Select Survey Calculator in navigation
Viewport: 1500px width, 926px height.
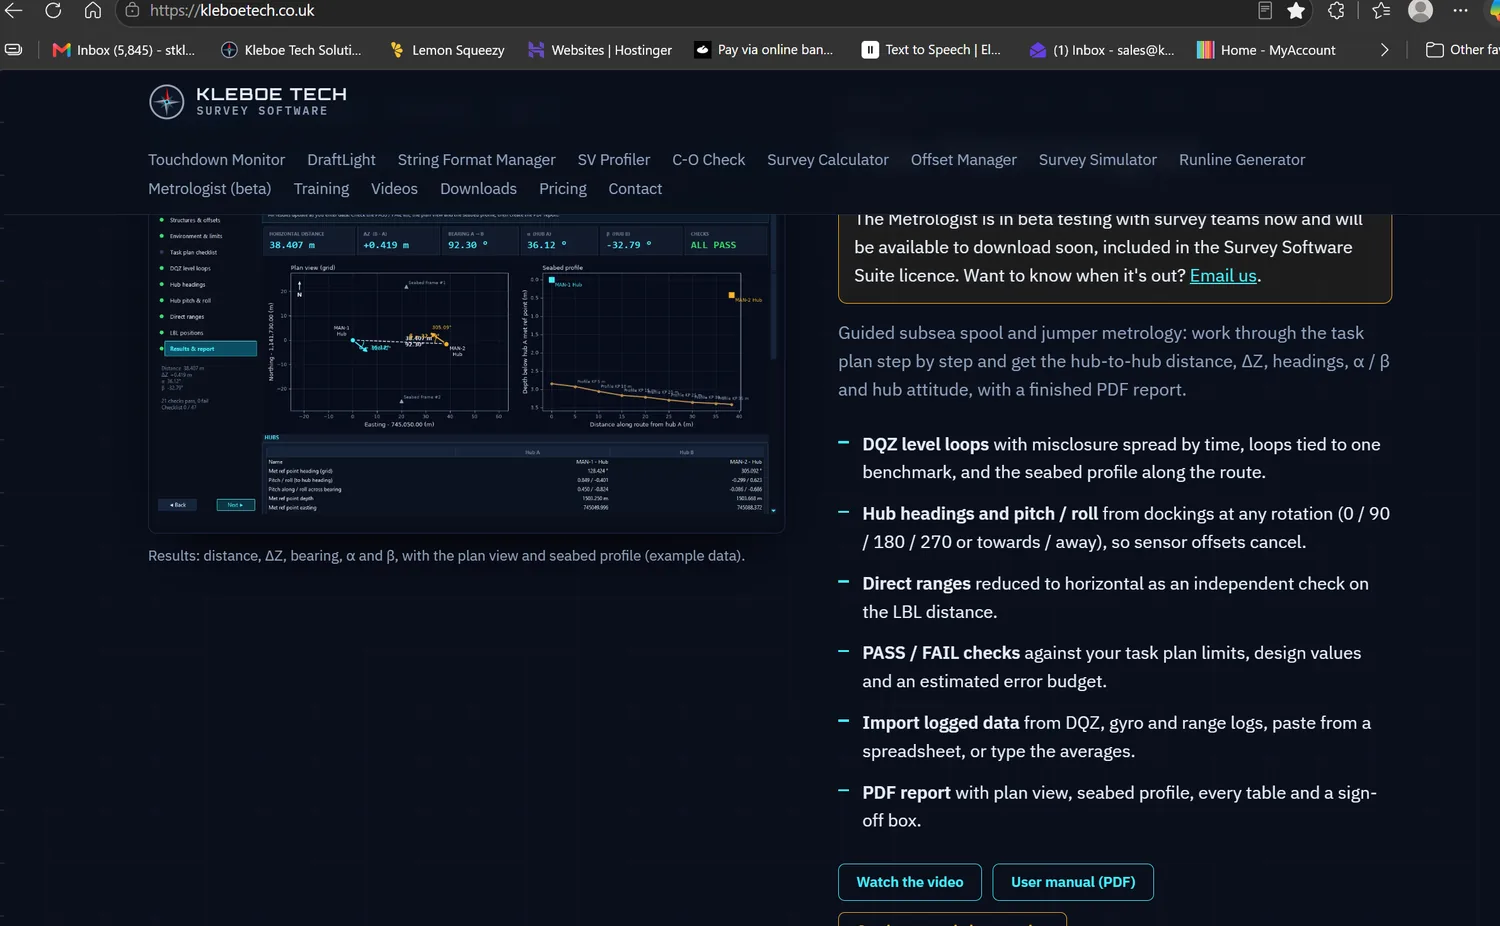tap(827, 160)
